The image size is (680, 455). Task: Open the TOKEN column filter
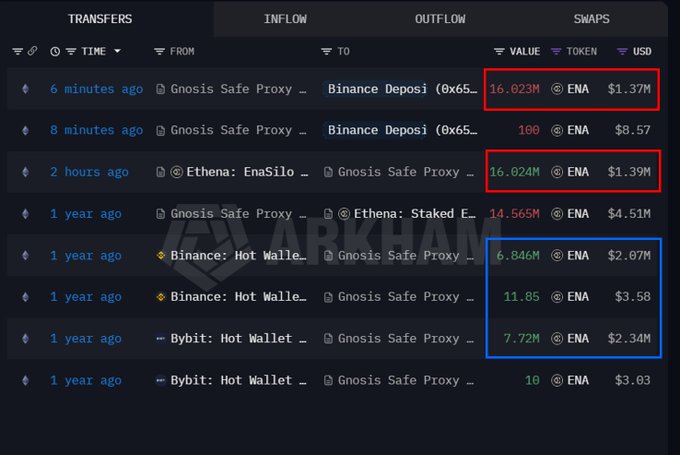pos(556,51)
